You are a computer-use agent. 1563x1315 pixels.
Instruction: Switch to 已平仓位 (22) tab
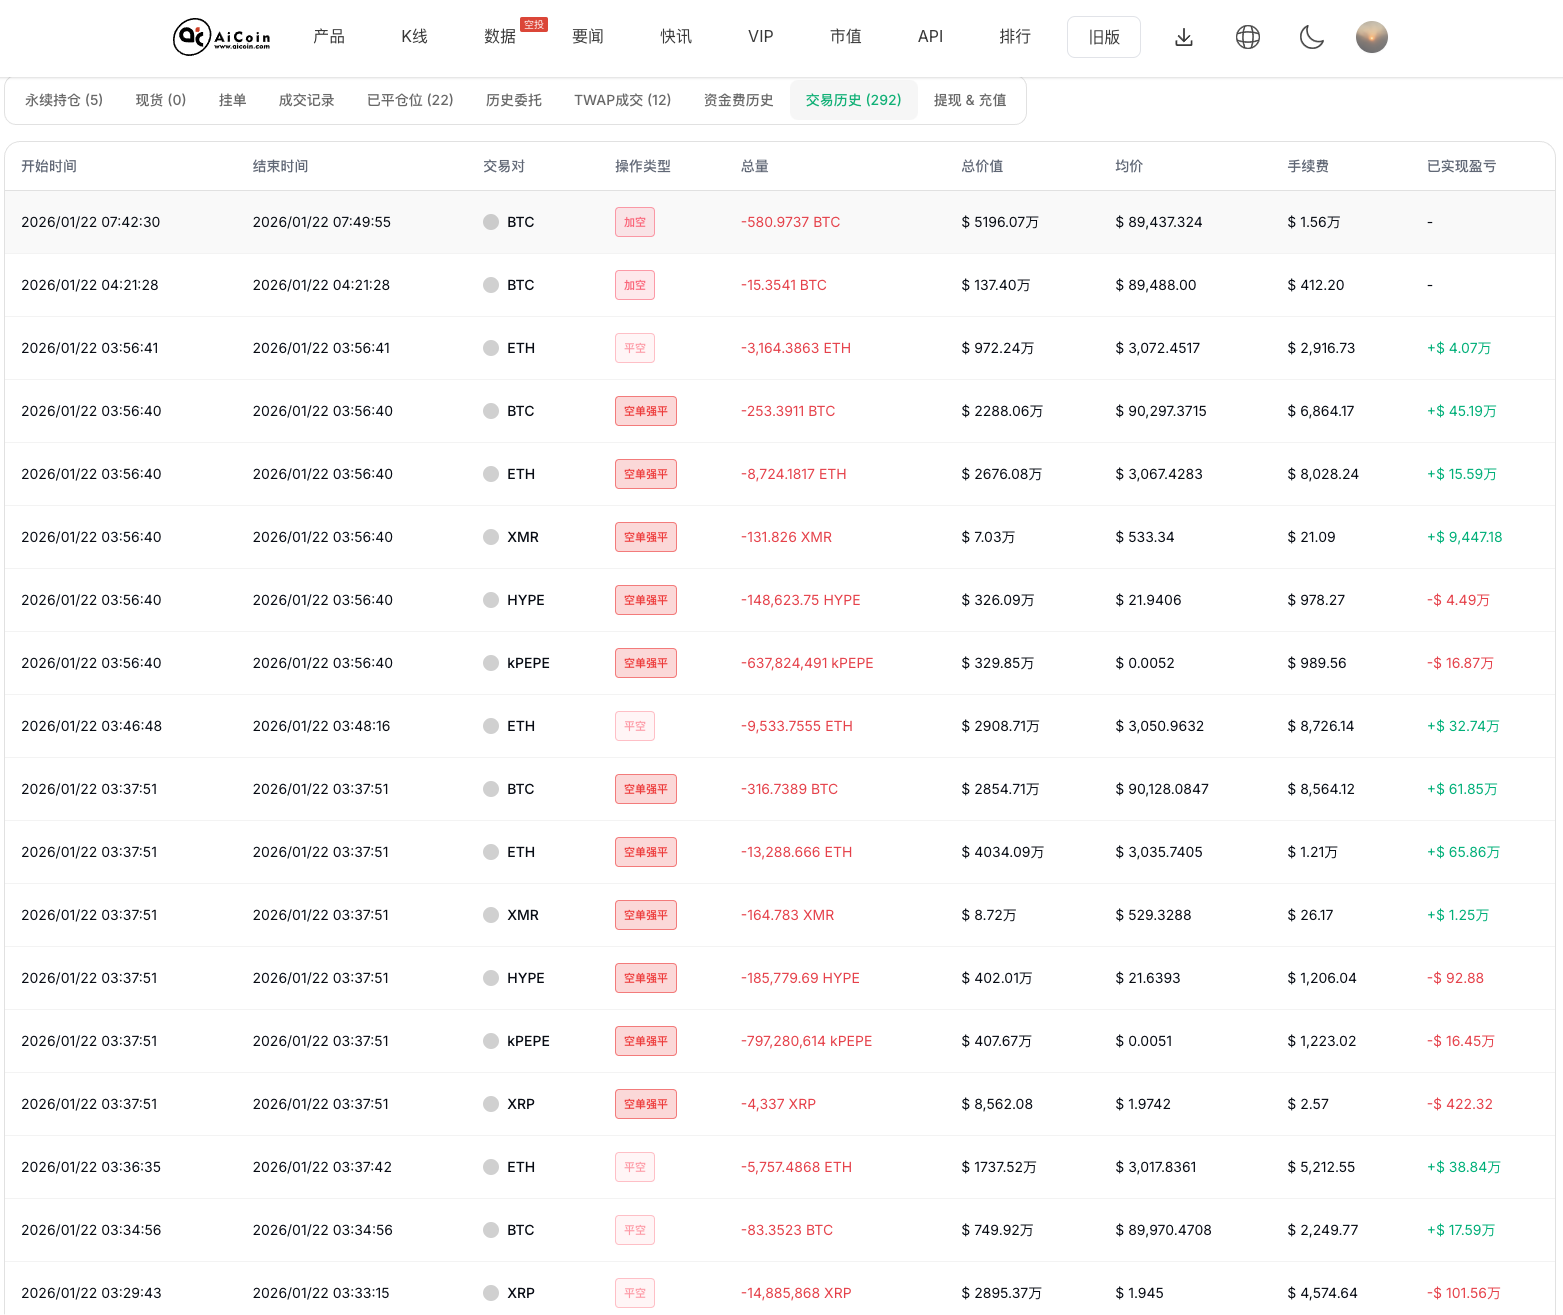point(410,100)
